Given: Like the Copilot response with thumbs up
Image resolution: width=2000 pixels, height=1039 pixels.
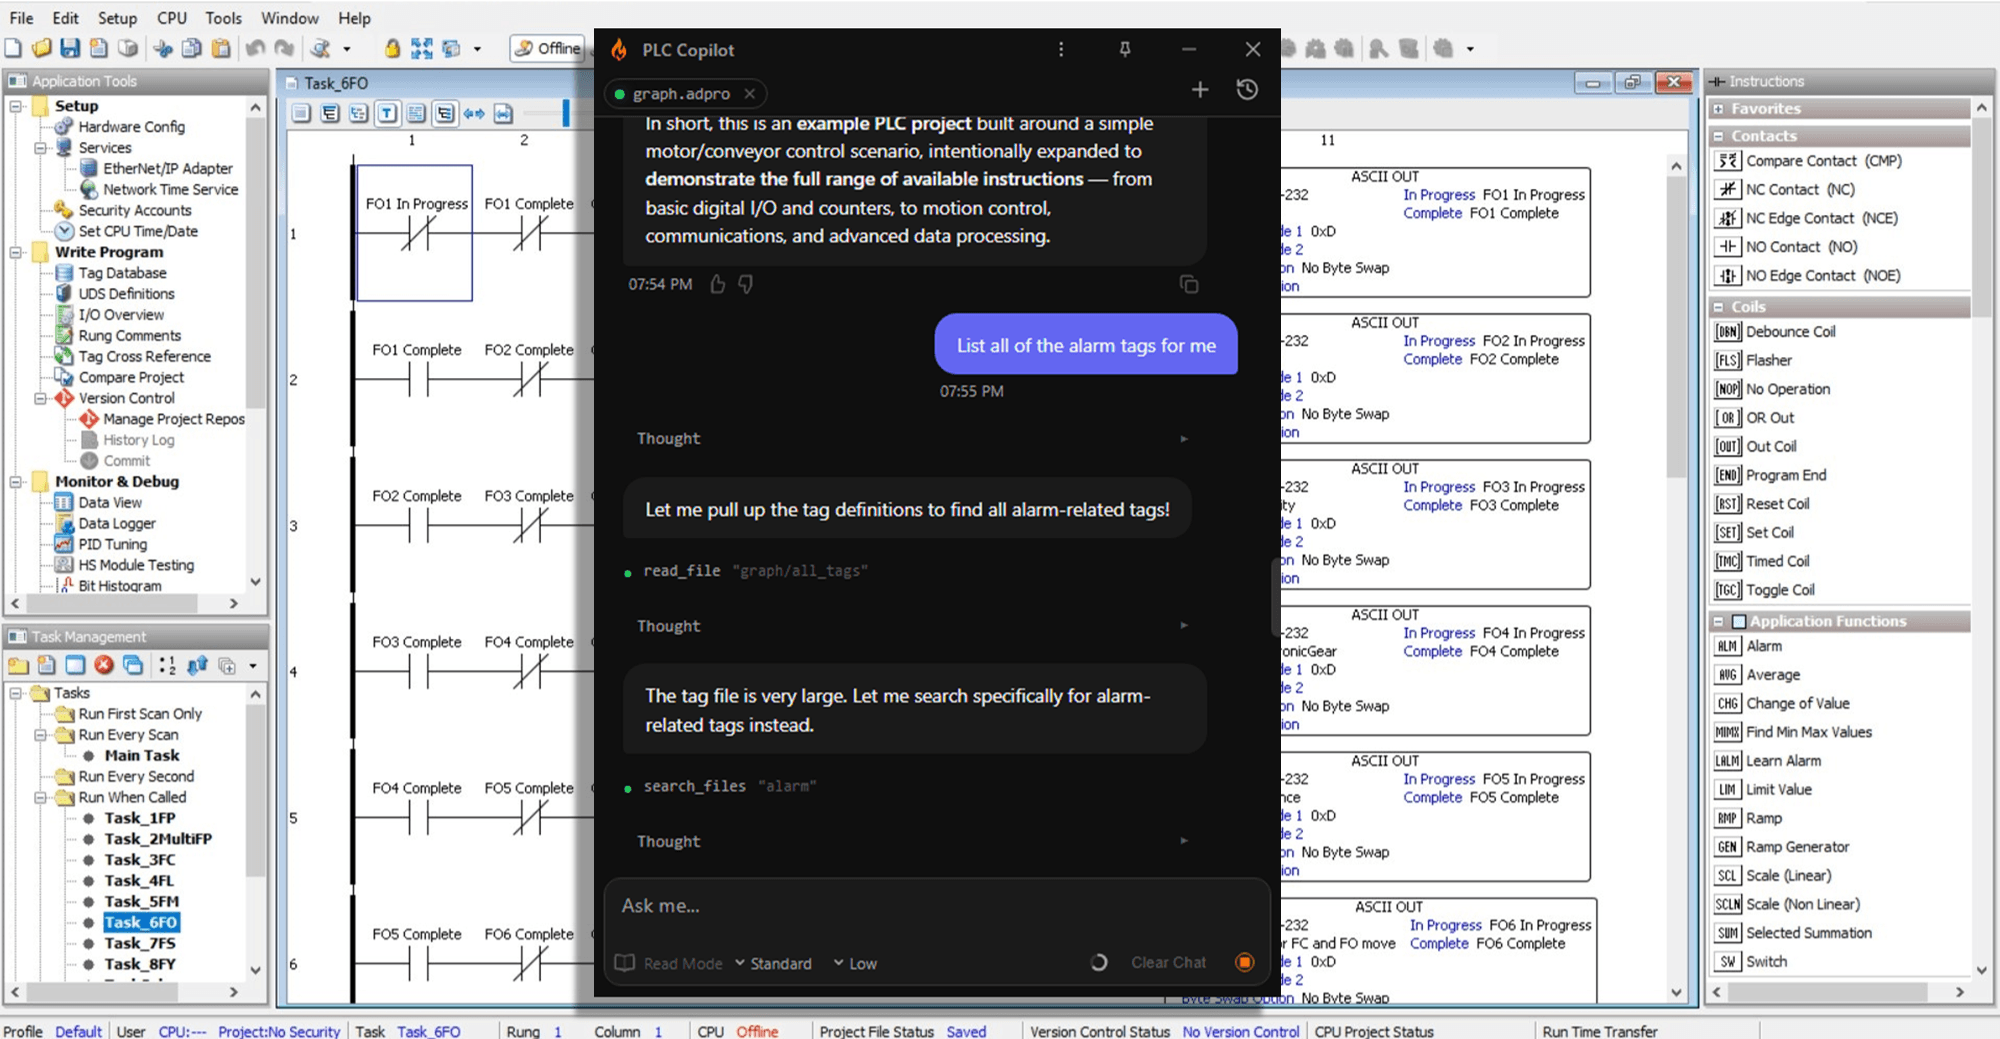Looking at the screenshot, I should [x=717, y=284].
